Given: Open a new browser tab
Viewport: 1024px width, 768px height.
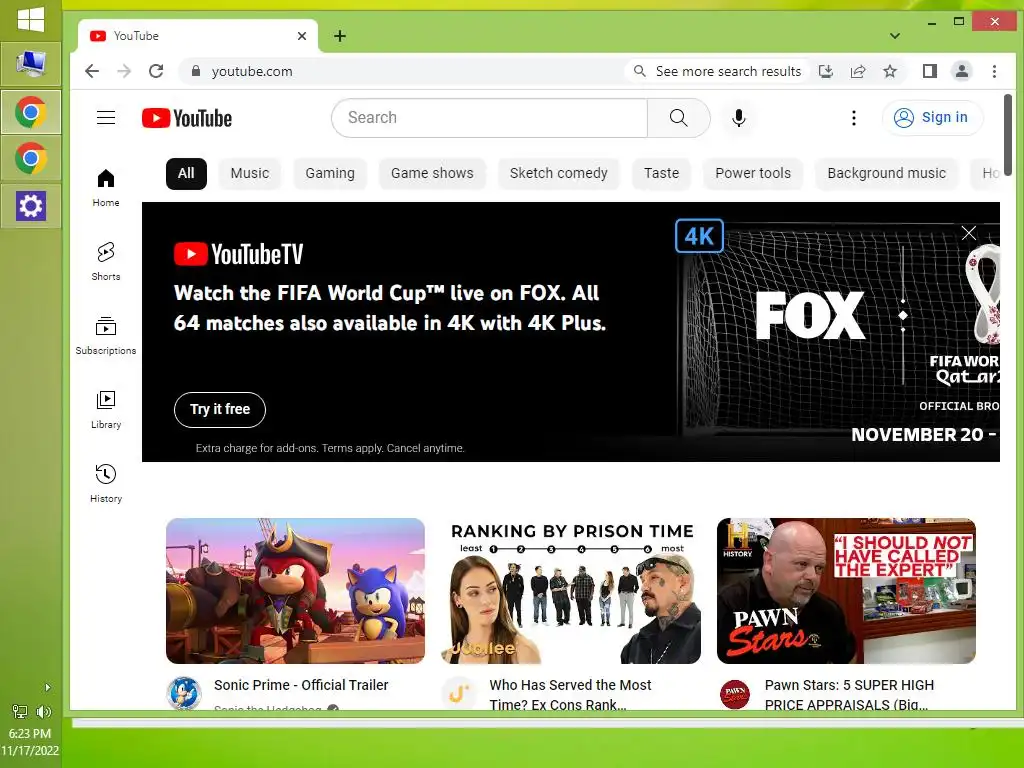Looking at the screenshot, I should pos(340,36).
